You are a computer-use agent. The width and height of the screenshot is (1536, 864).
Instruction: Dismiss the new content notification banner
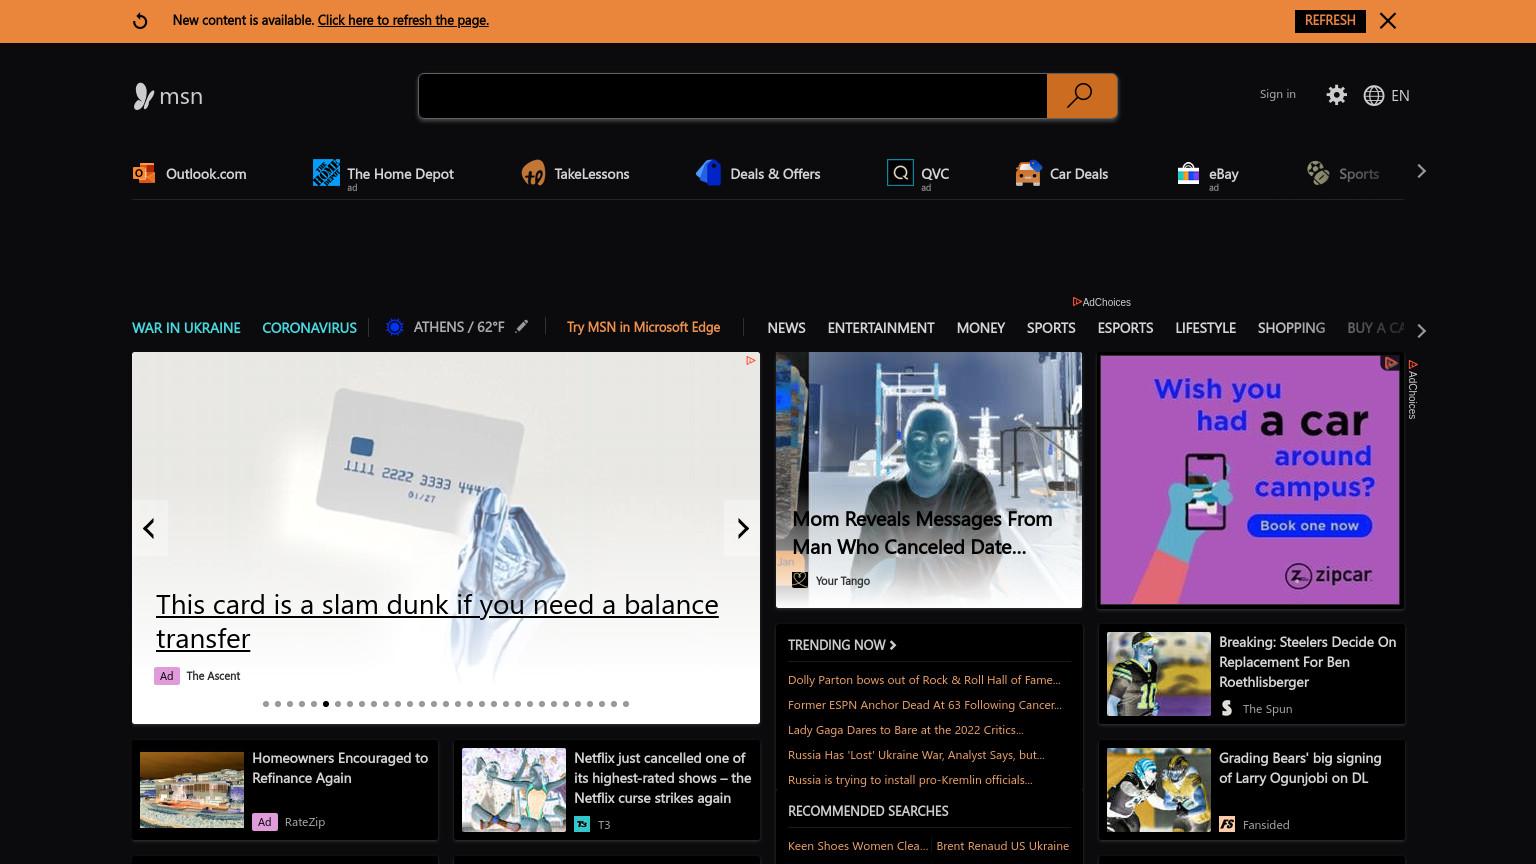(x=1387, y=21)
